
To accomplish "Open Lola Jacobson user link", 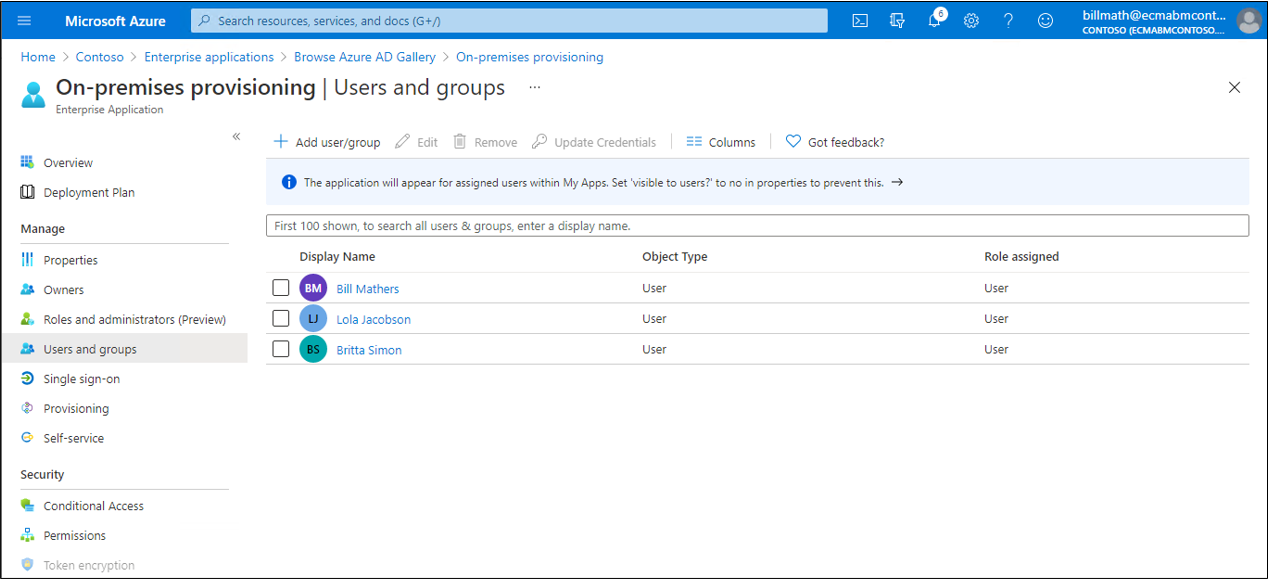I will point(373,319).
